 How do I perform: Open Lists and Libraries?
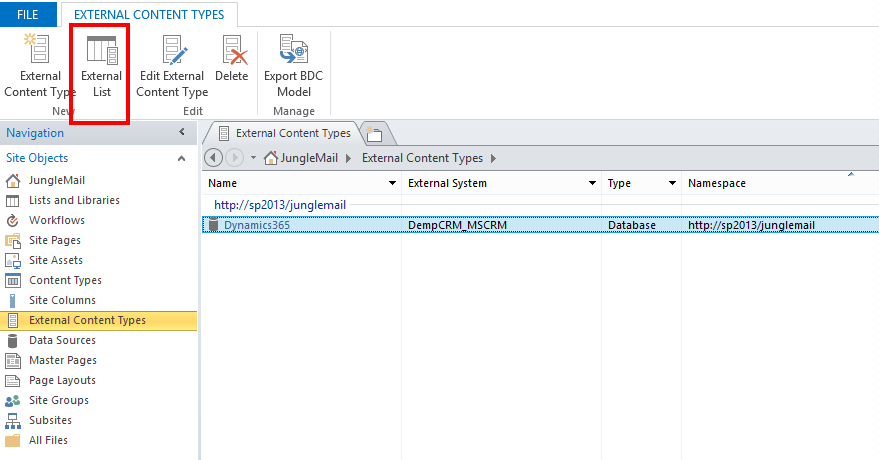pos(74,200)
